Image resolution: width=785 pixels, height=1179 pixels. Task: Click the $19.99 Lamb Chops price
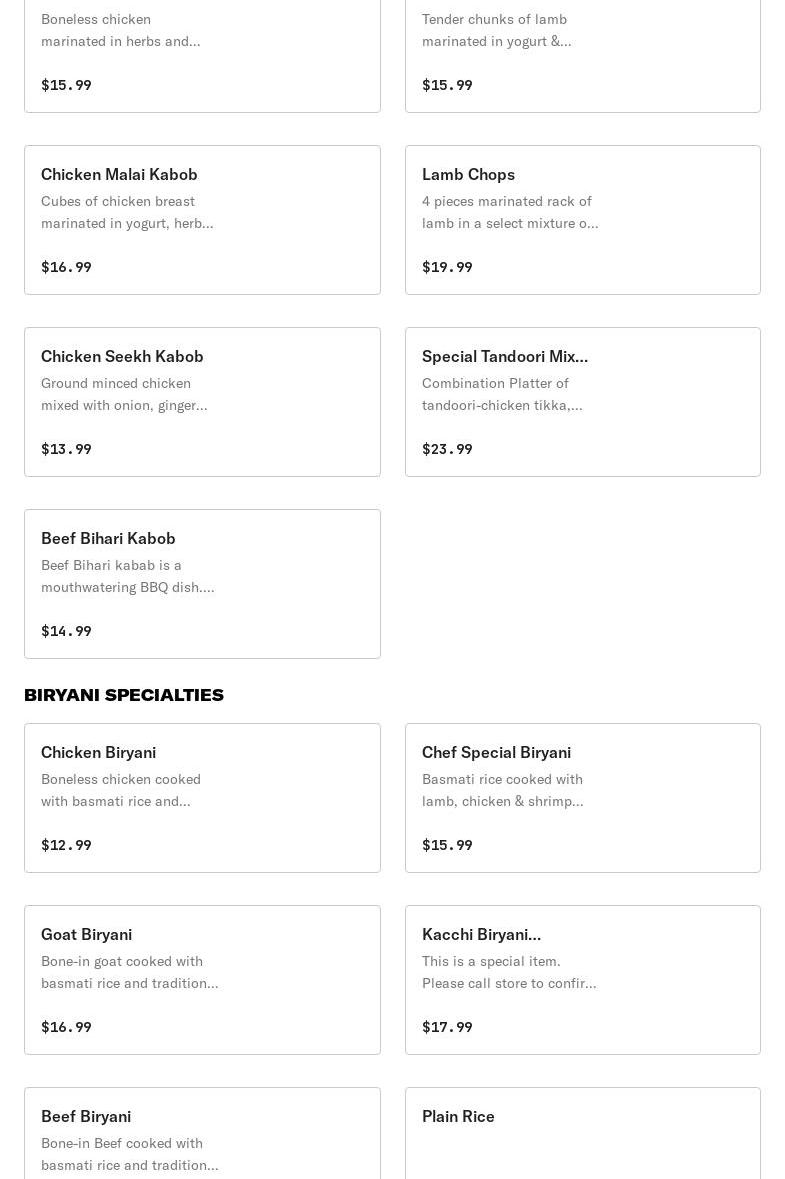[x=447, y=267]
